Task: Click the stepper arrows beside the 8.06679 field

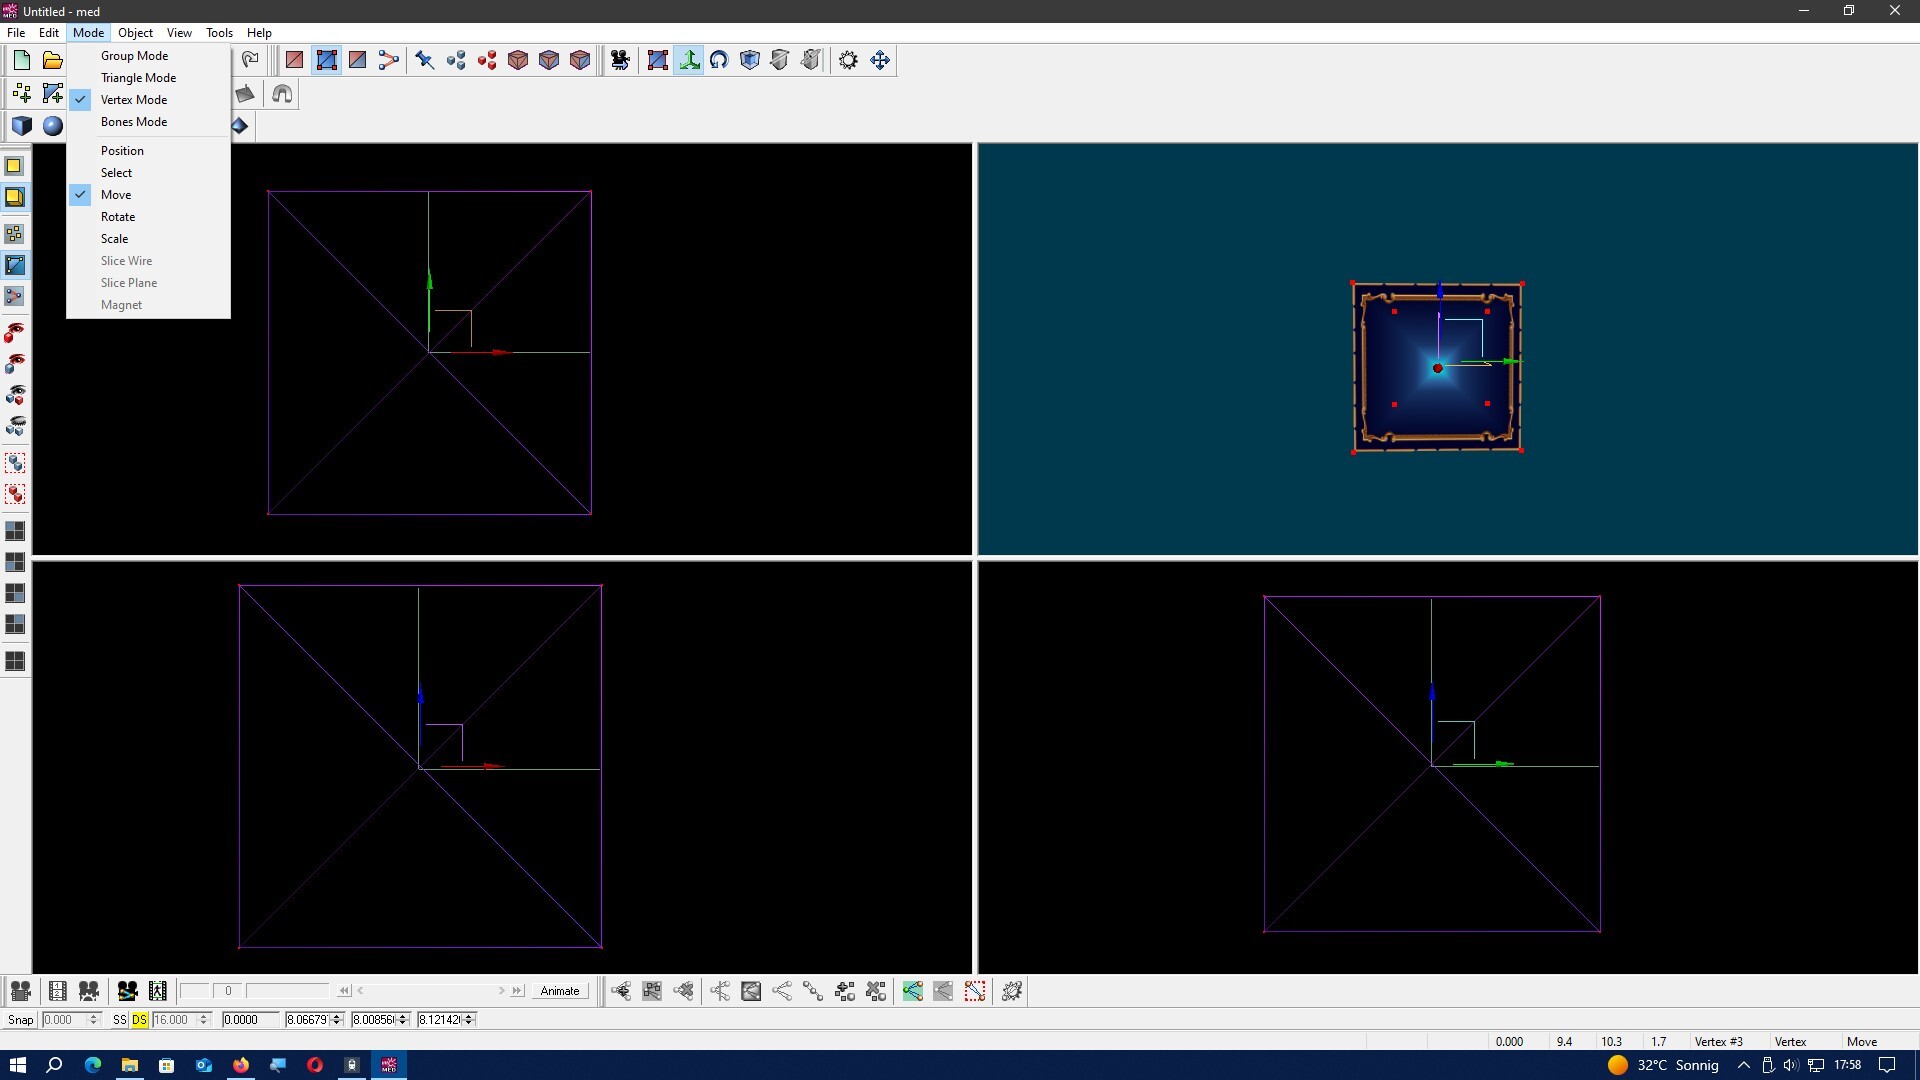Action: click(x=337, y=1019)
